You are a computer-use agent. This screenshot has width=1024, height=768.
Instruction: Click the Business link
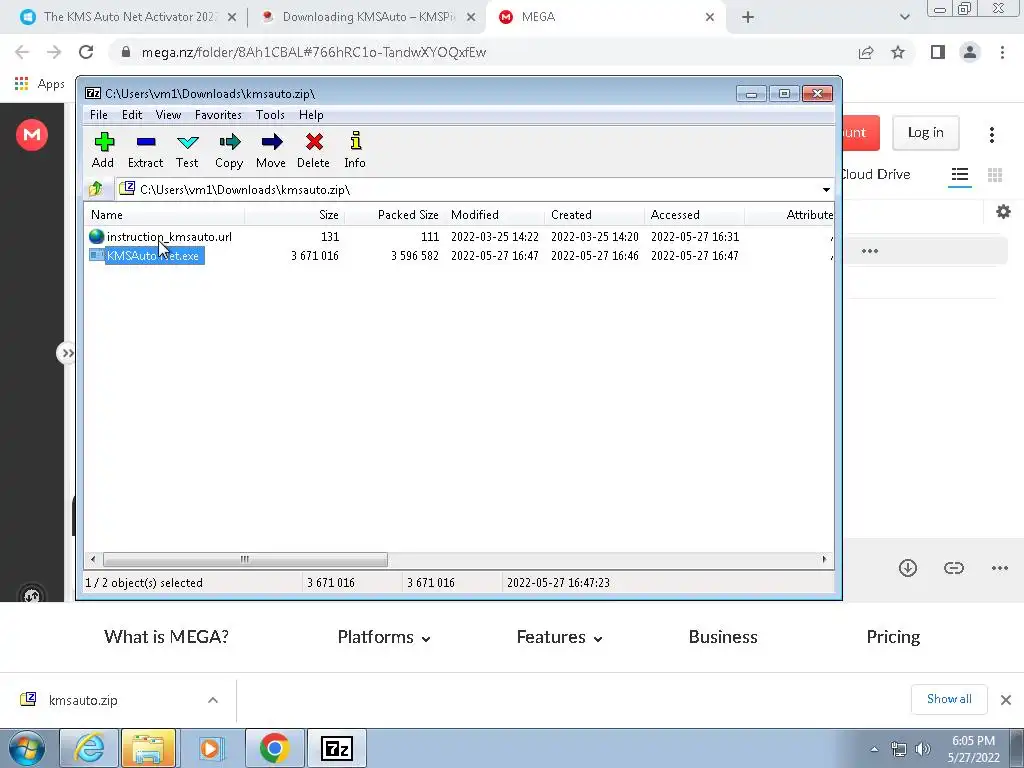[723, 637]
